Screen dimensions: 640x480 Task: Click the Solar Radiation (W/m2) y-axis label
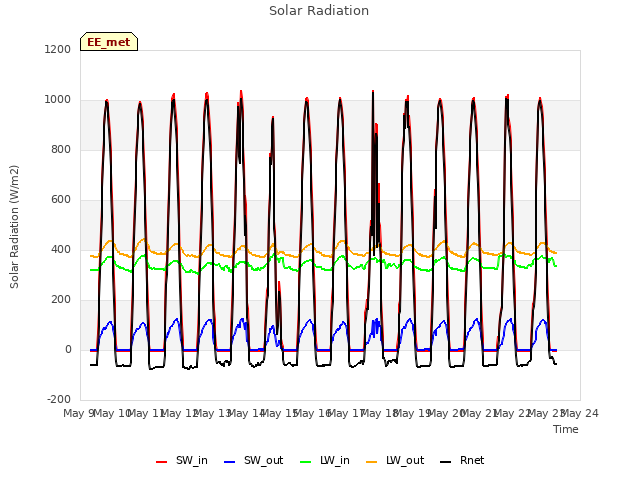14,227
